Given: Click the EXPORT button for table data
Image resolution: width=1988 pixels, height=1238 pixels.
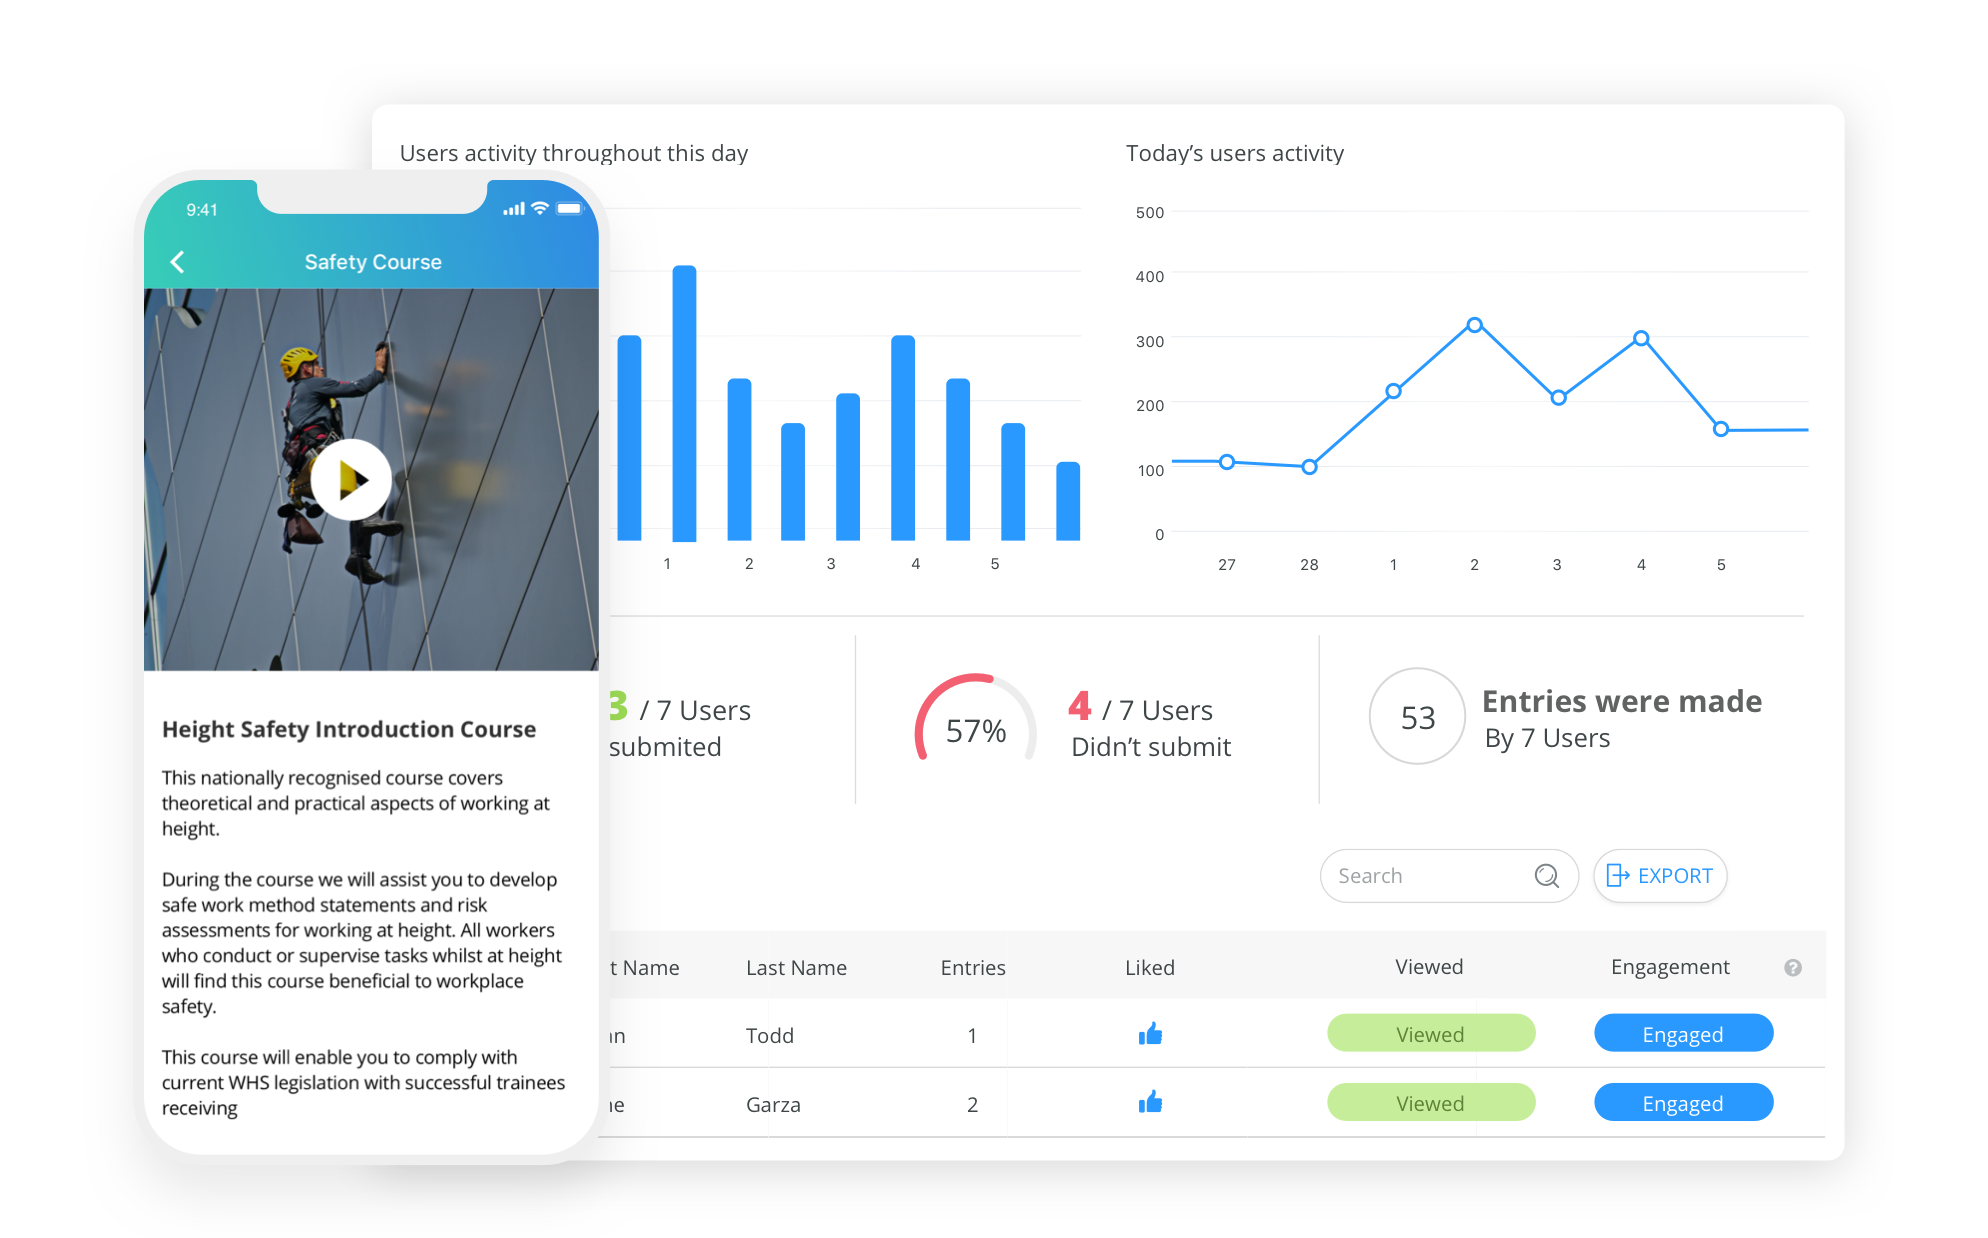Looking at the screenshot, I should [x=1661, y=876].
